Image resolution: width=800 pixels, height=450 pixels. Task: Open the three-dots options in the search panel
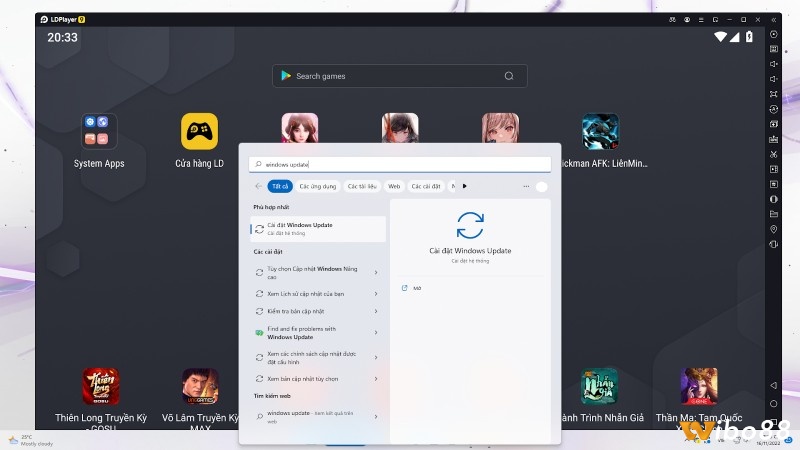(x=526, y=186)
